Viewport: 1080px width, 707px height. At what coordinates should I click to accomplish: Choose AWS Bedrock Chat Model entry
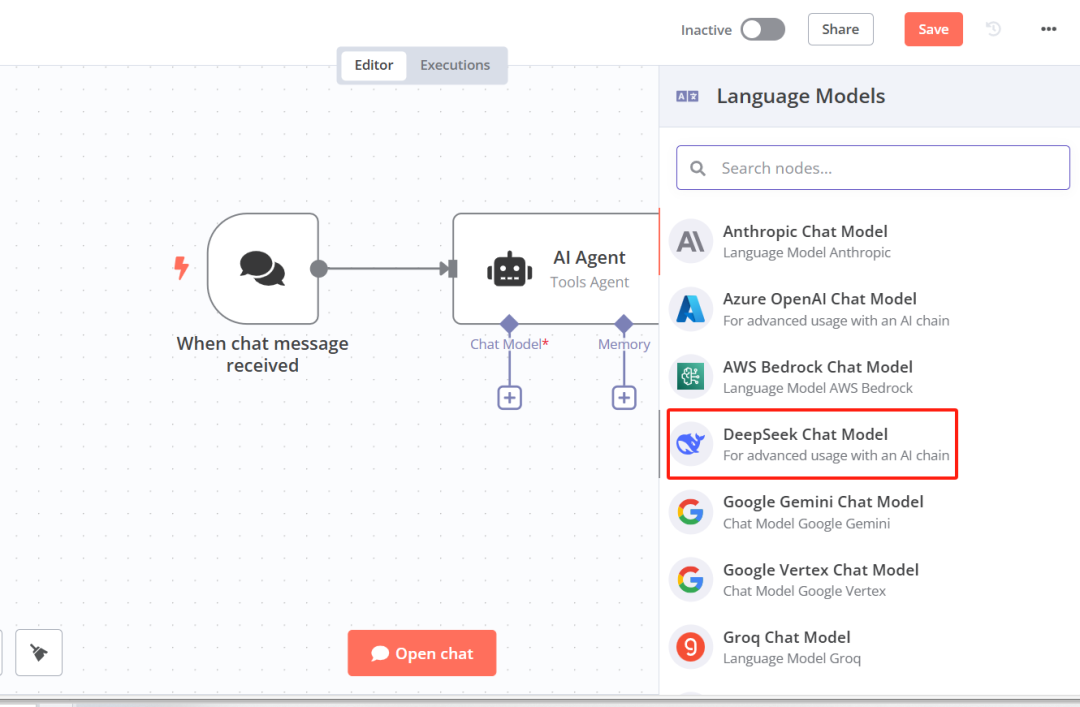pos(869,376)
